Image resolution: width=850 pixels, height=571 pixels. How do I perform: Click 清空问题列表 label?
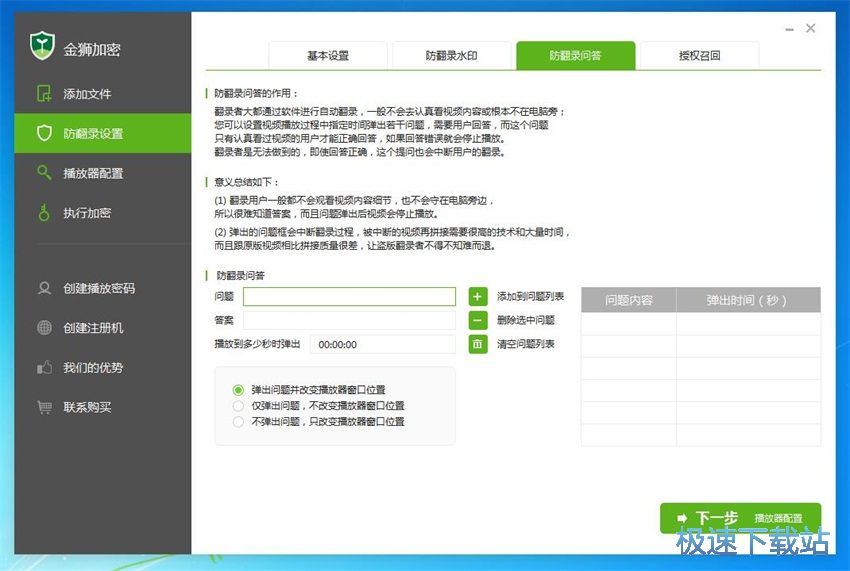526,344
